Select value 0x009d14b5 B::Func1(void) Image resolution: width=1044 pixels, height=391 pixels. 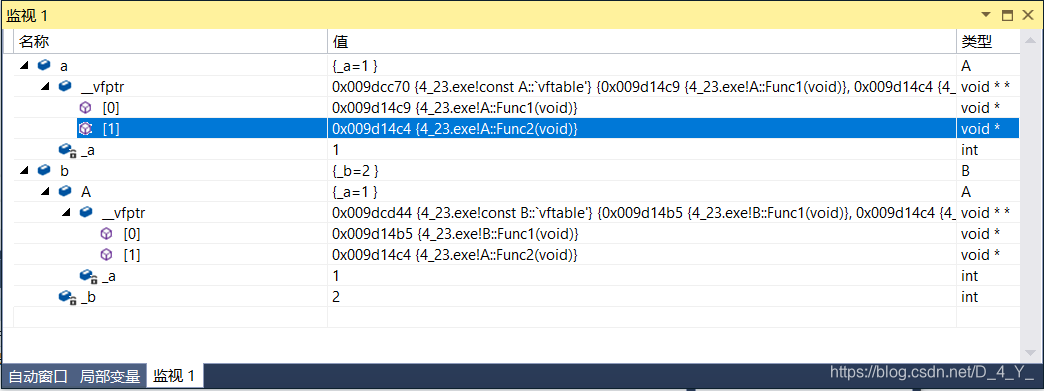pyautogui.click(x=454, y=234)
